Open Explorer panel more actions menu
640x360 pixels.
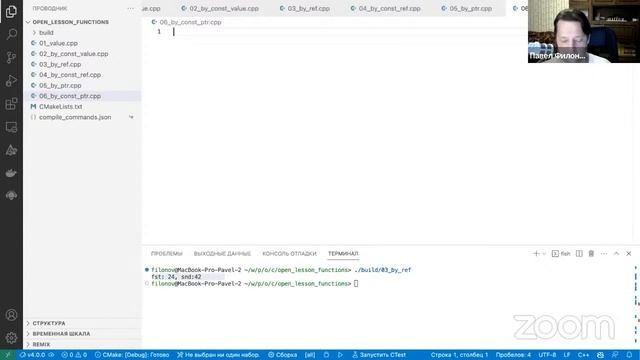coord(131,9)
